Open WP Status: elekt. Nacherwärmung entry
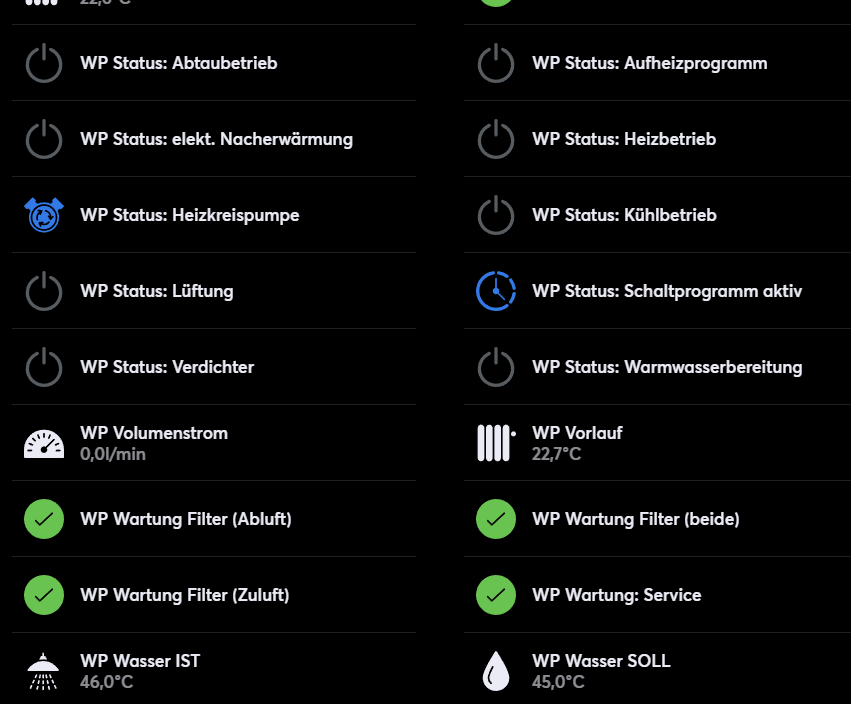The width and height of the screenshot is (851, 704). pos(216,139)
